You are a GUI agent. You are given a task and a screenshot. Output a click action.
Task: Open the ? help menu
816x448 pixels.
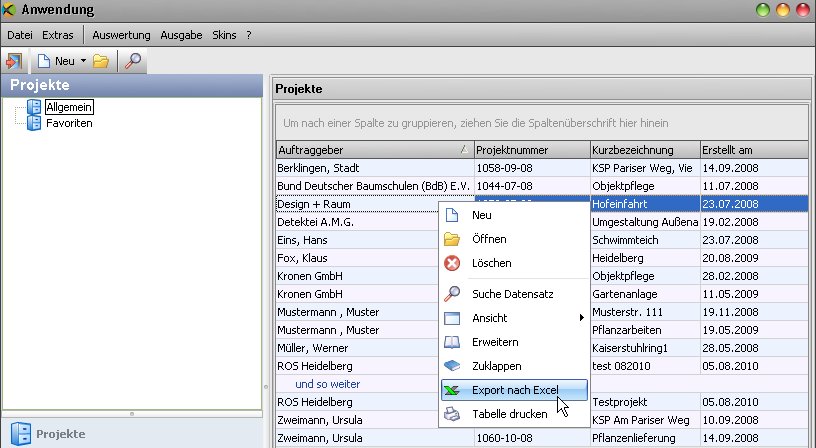(249, 35)
